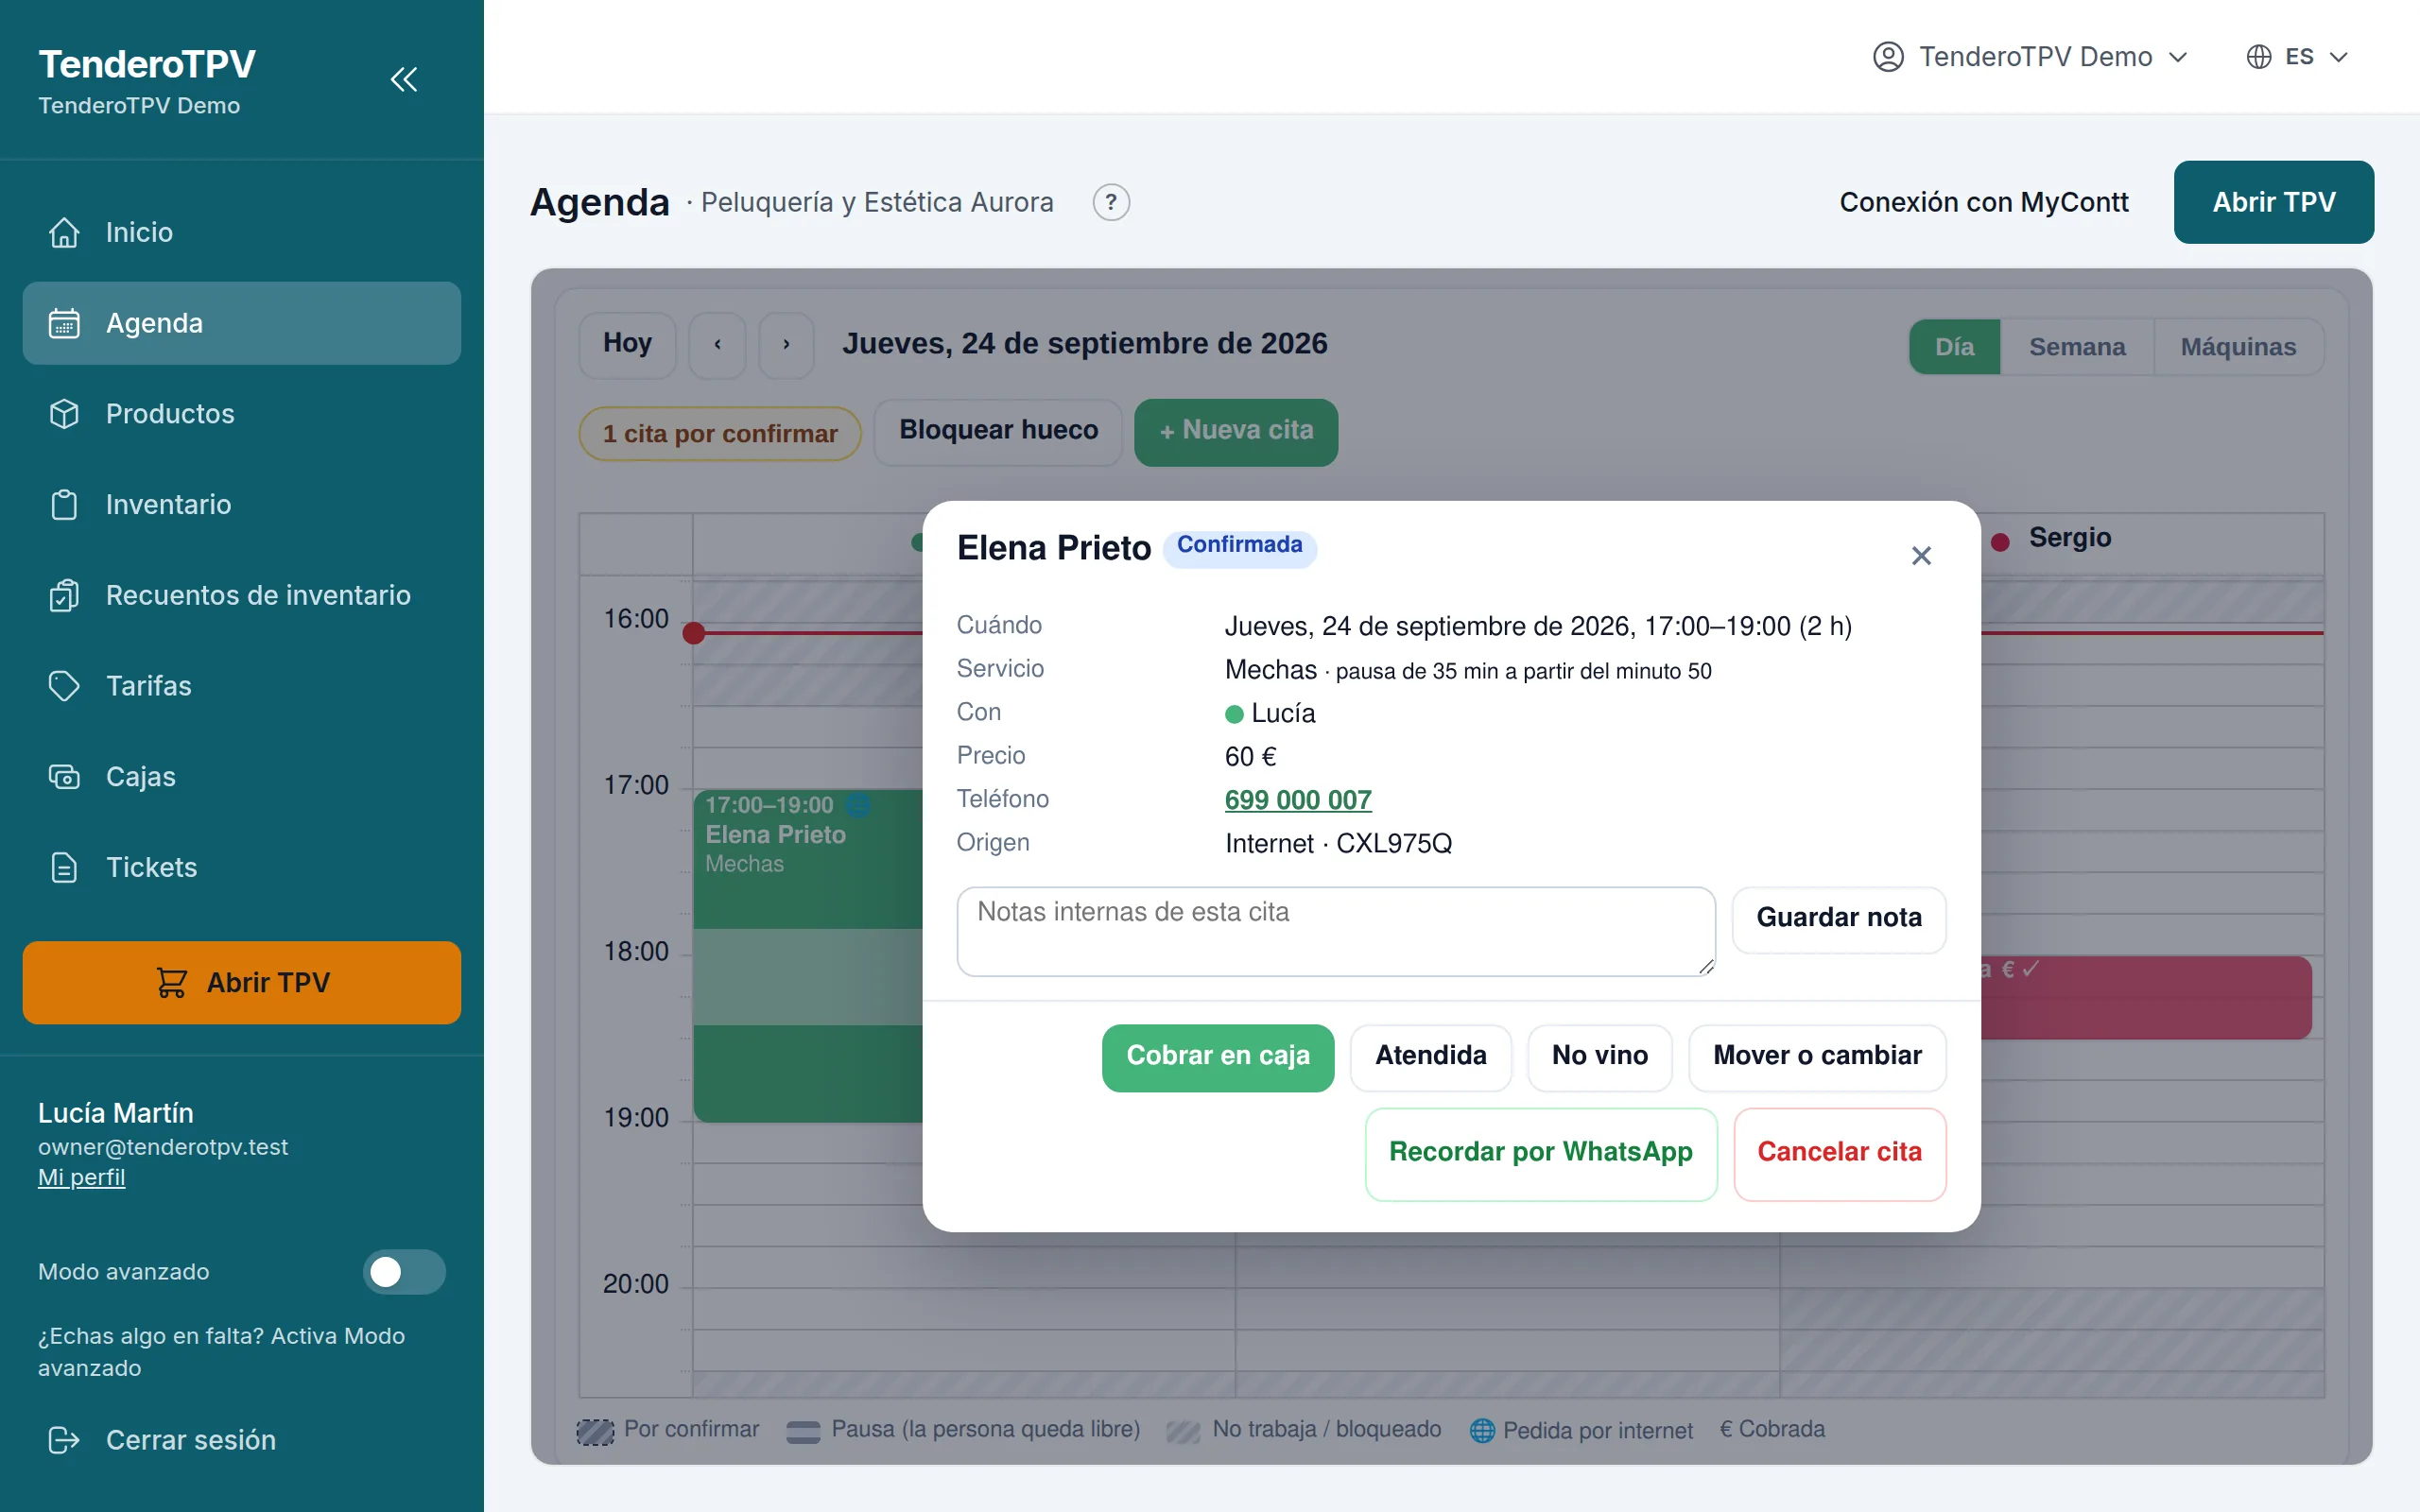
Task: Click the Hoy button
Action: (627, 344)
